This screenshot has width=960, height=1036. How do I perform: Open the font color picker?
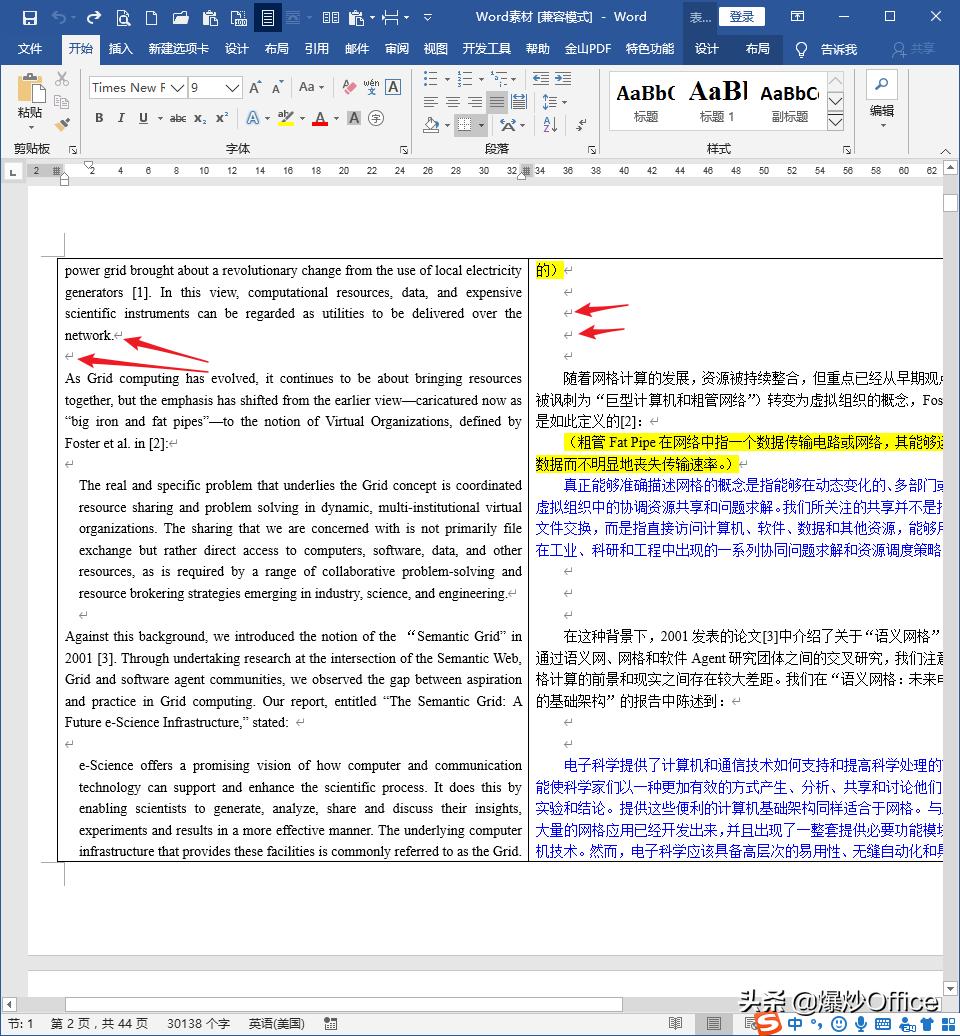point(321,117)
